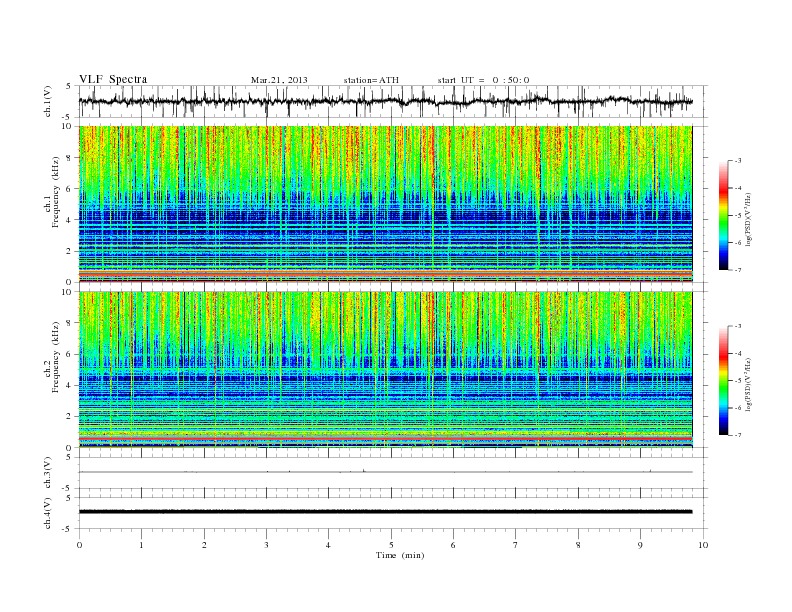This screenshot has height=612, width=792.
Task: Select the date text "Mar.21, 2013"
Action: tap(279, 80)
